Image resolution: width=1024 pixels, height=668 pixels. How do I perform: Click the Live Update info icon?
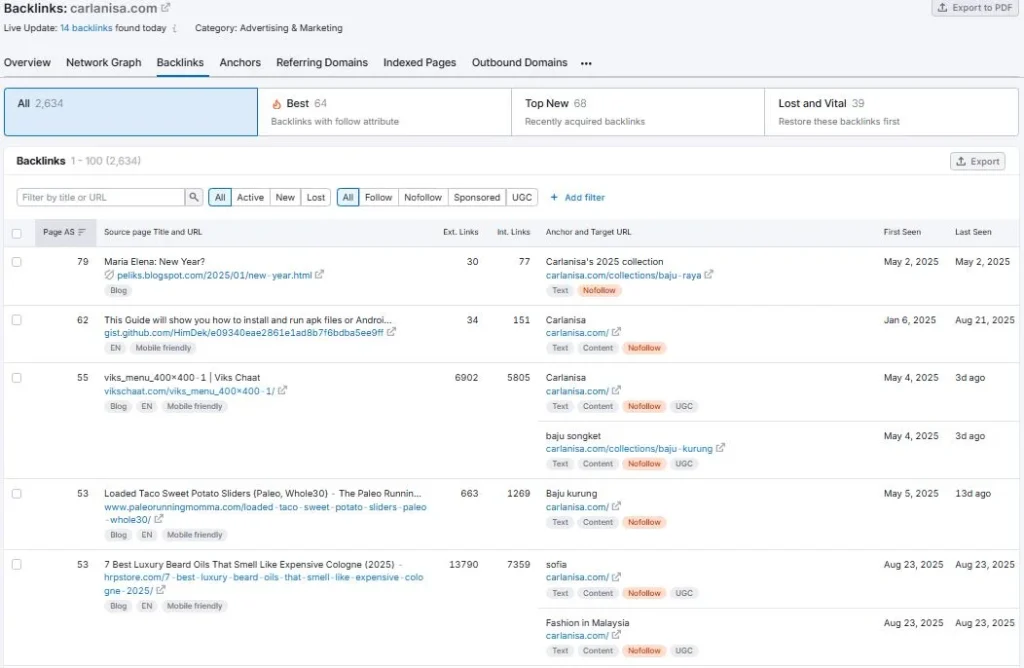(x=175, y=28)
